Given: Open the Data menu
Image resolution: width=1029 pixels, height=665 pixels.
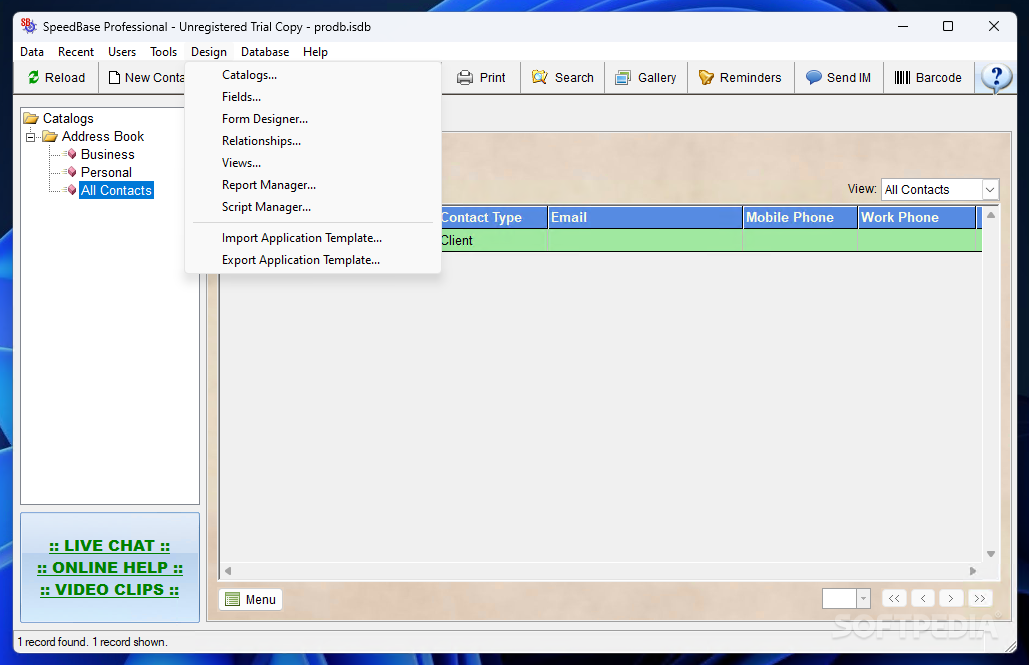Looking at the screenshot, I should click(x=32, y=52).
